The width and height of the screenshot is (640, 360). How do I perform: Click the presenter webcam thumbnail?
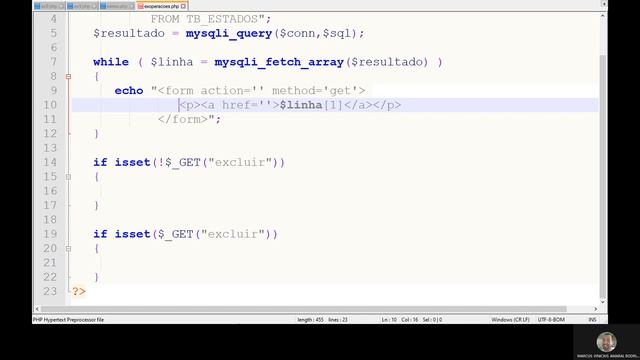607,342
